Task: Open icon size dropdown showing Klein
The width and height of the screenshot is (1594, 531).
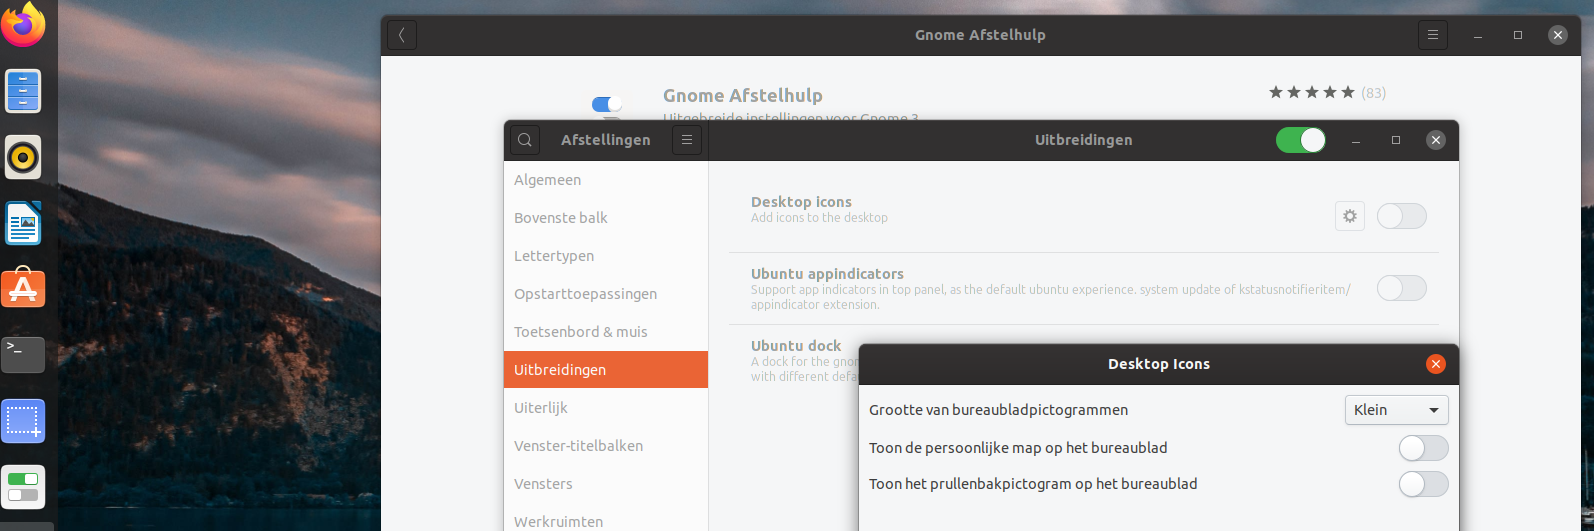Action: [x=1396, y=410]
